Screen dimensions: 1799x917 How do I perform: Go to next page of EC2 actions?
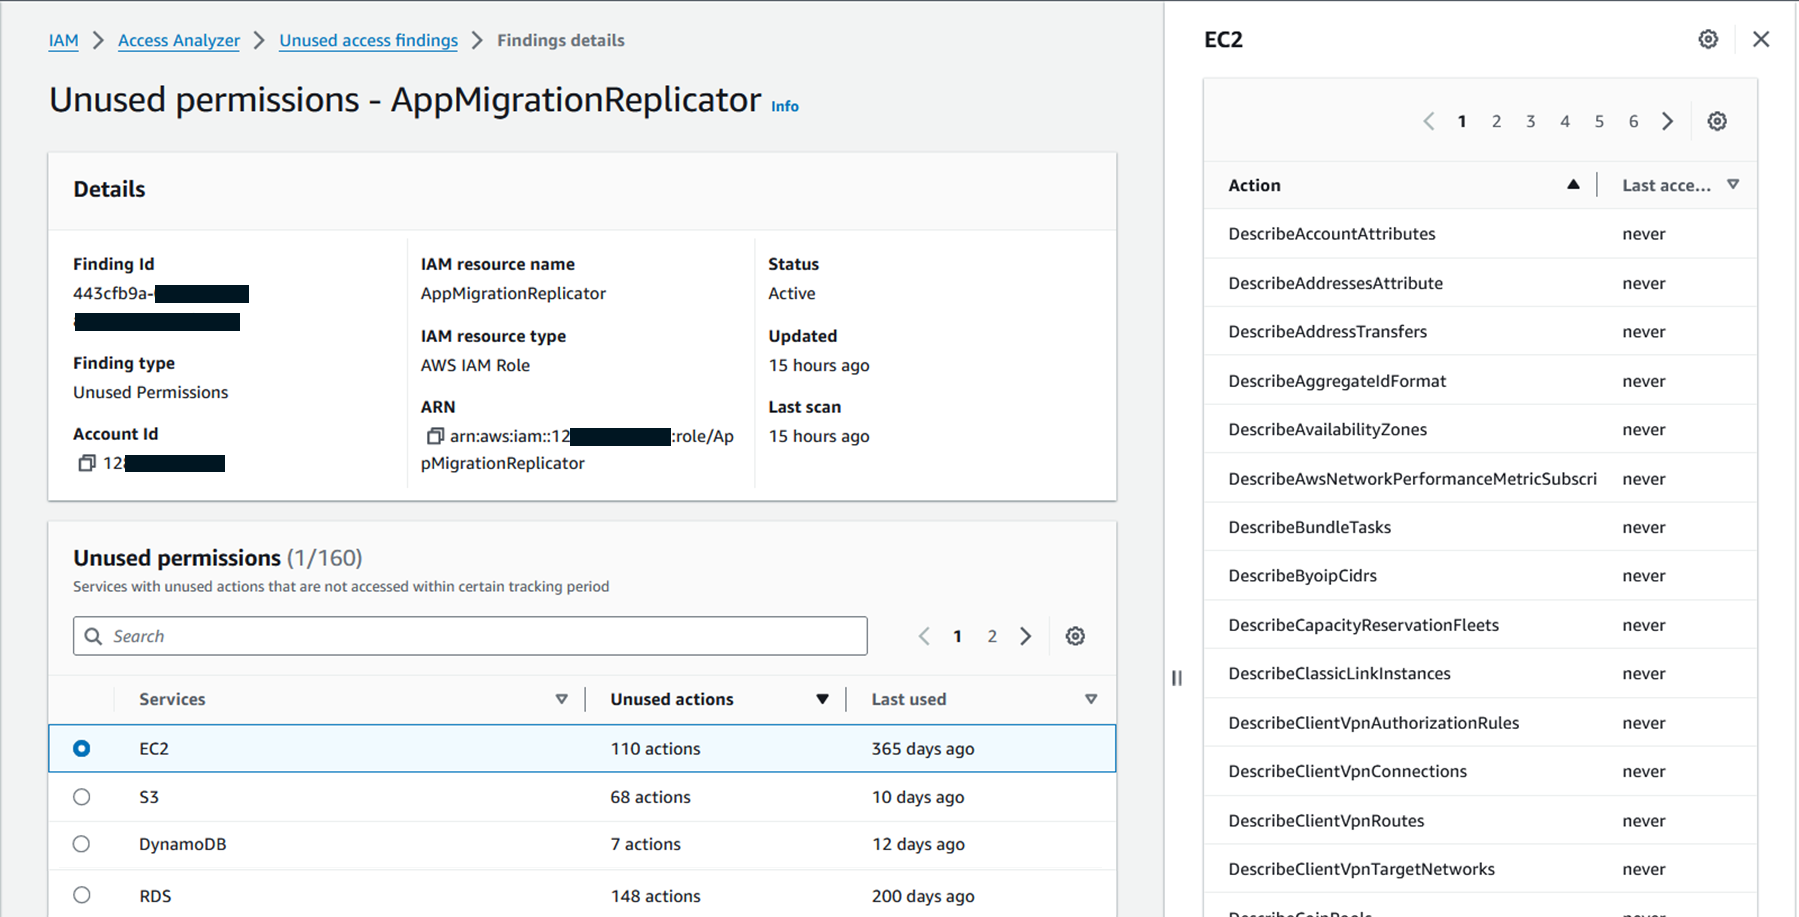tap(1667, 121)
